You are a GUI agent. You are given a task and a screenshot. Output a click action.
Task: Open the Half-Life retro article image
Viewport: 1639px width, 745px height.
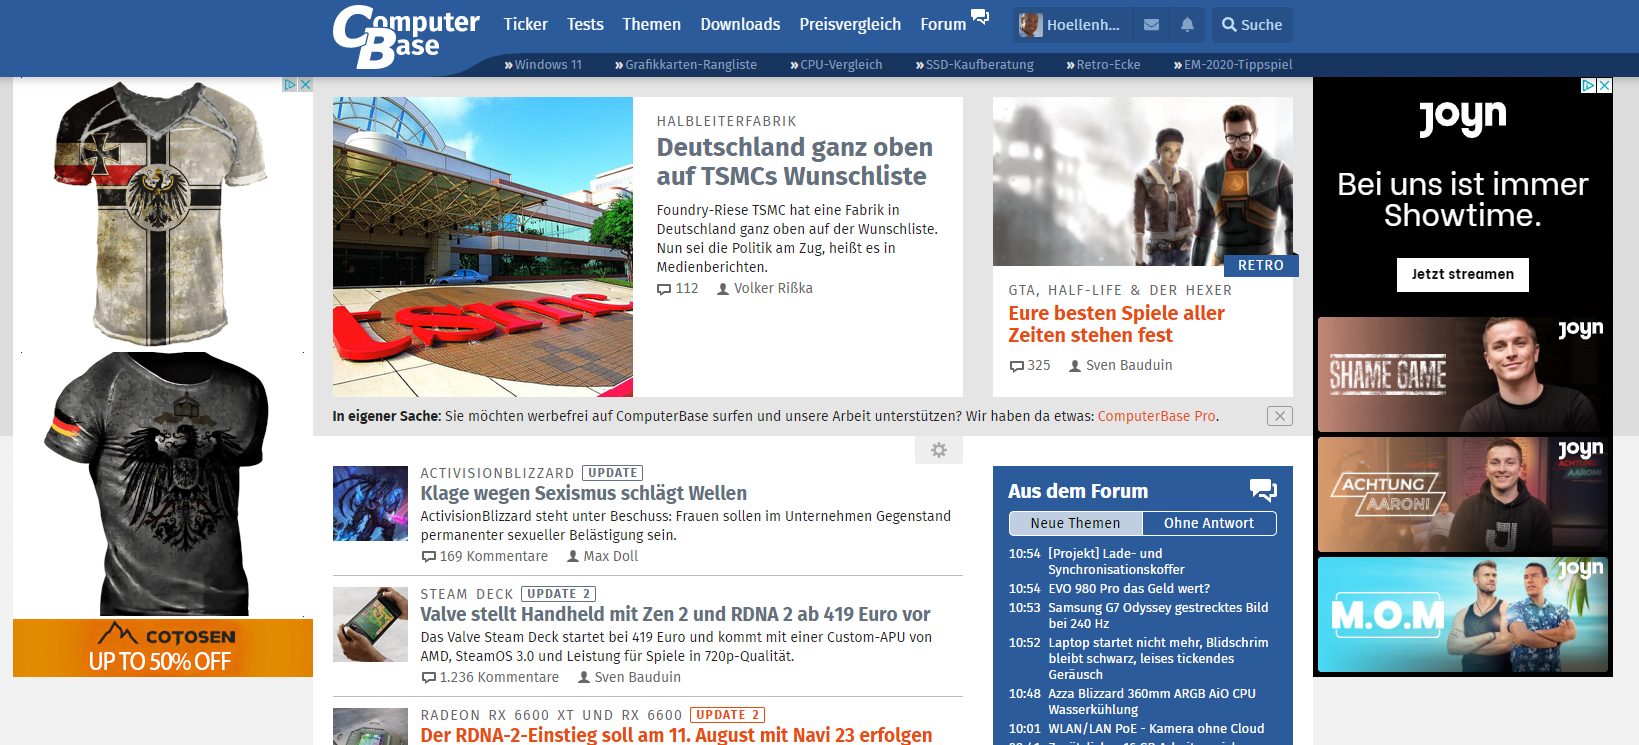pyautogui.click(x=1143, y=181)
